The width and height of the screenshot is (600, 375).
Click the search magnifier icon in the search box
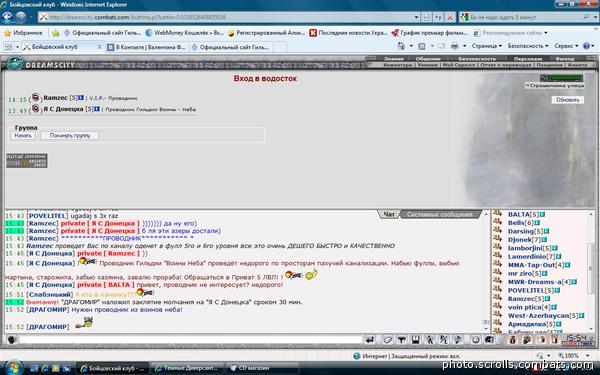586,17
